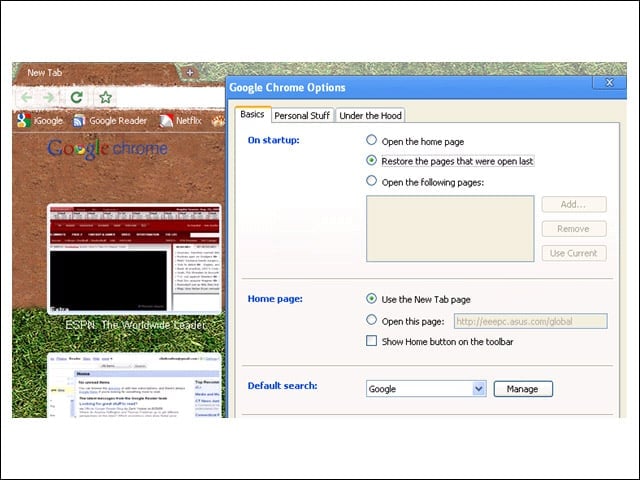This screenshot has width=640, height=480.
Task: Switch to the Basics tab
Action: [x=252, y=114]
